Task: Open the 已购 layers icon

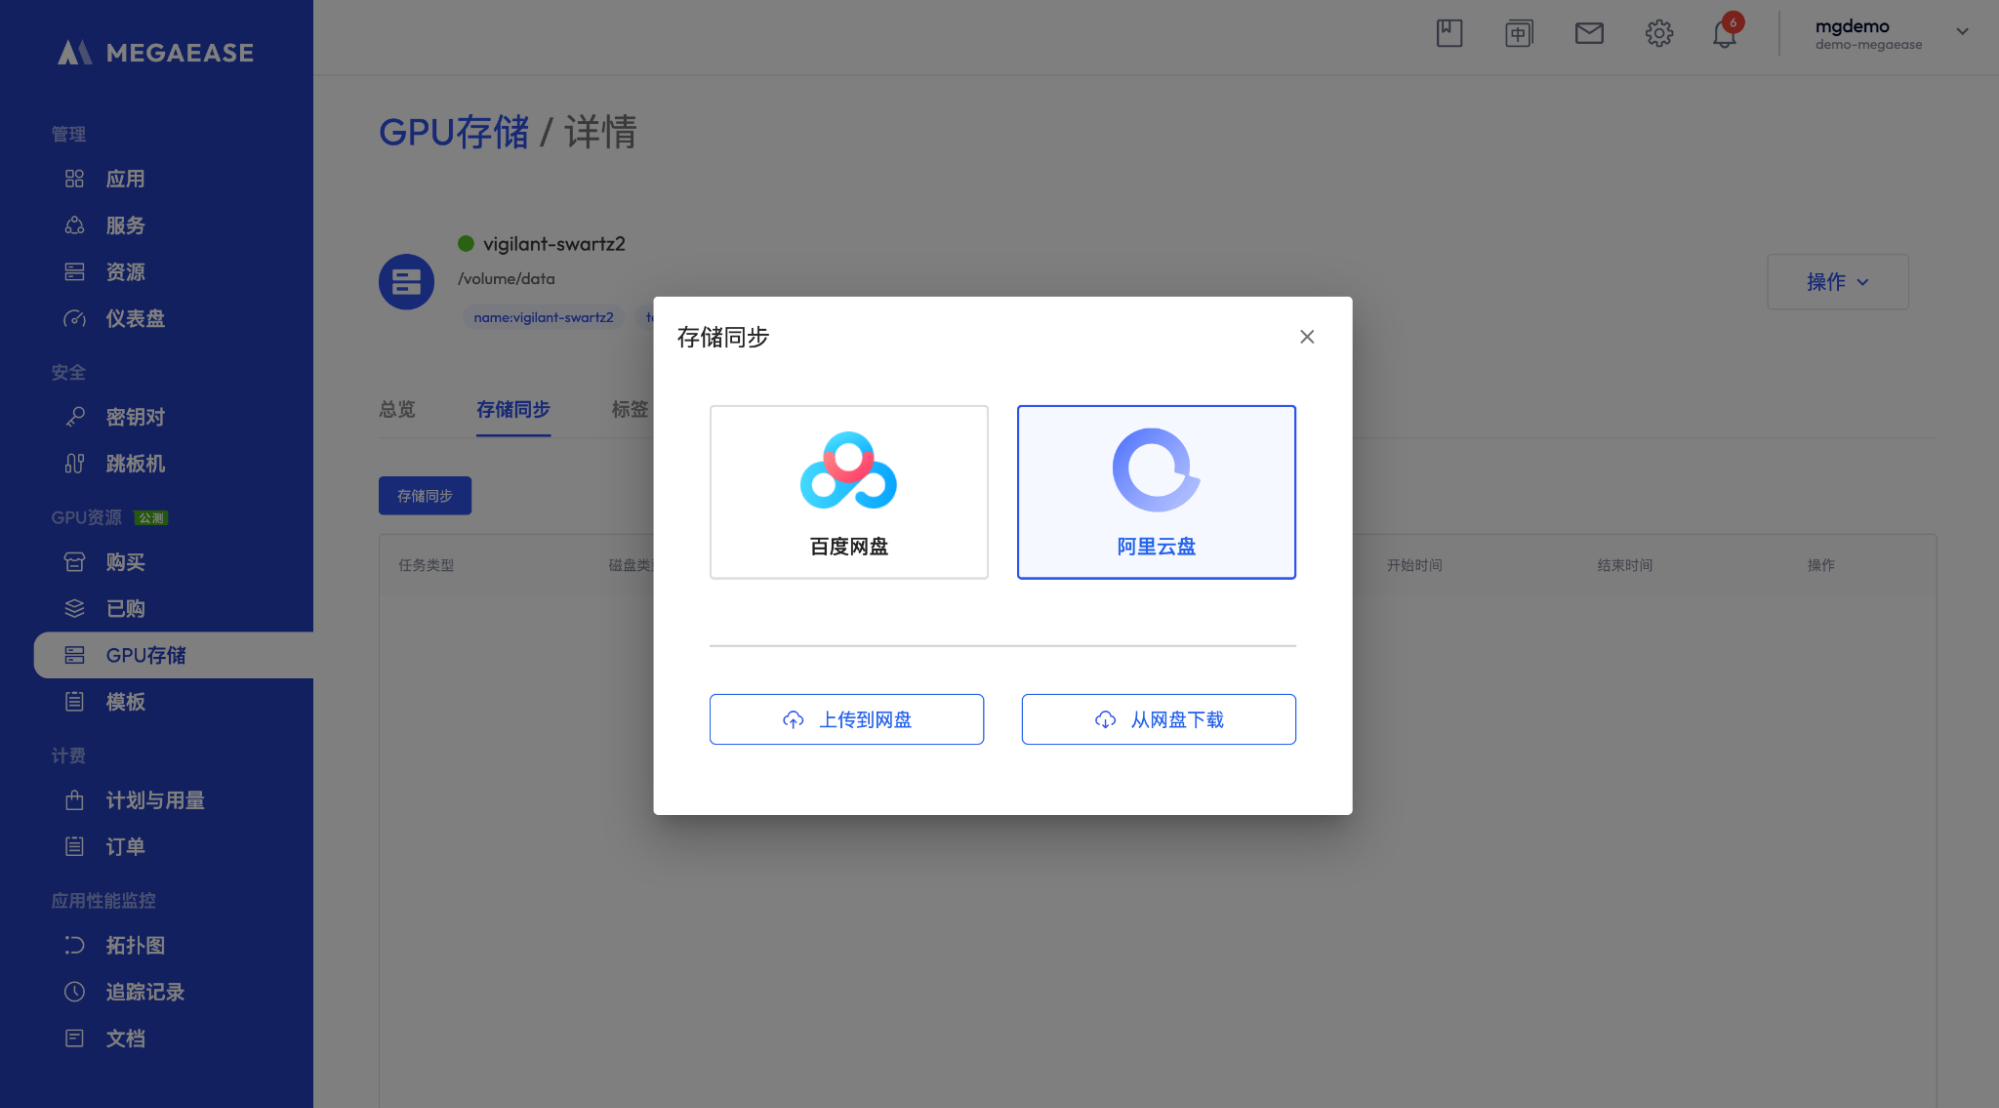Action: tap(75, 608)
